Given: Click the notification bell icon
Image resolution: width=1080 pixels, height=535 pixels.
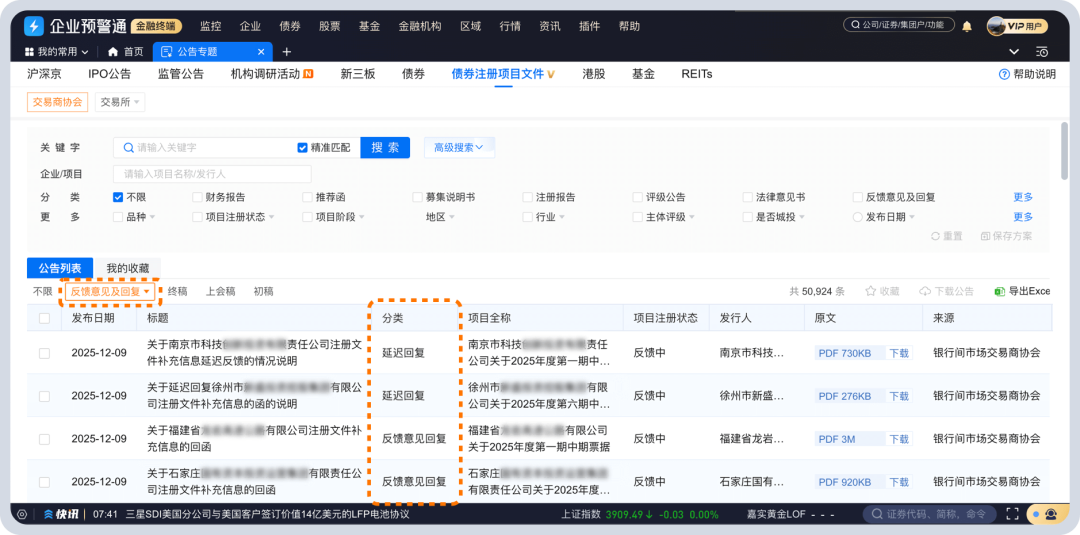Looking at the screenshot, I should click(967, 26).
